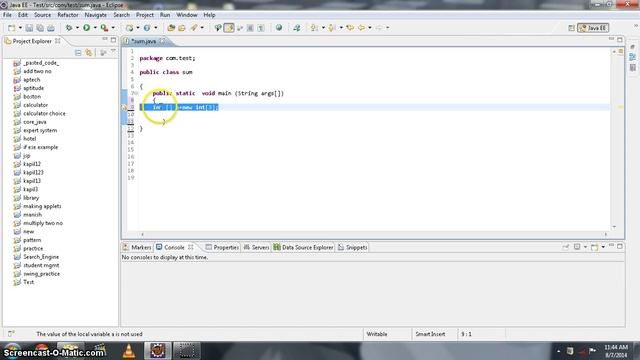Viewport: 640px width, 360px height.
Task: Switch to the Java EE perspective button
Action: point(593,28)
